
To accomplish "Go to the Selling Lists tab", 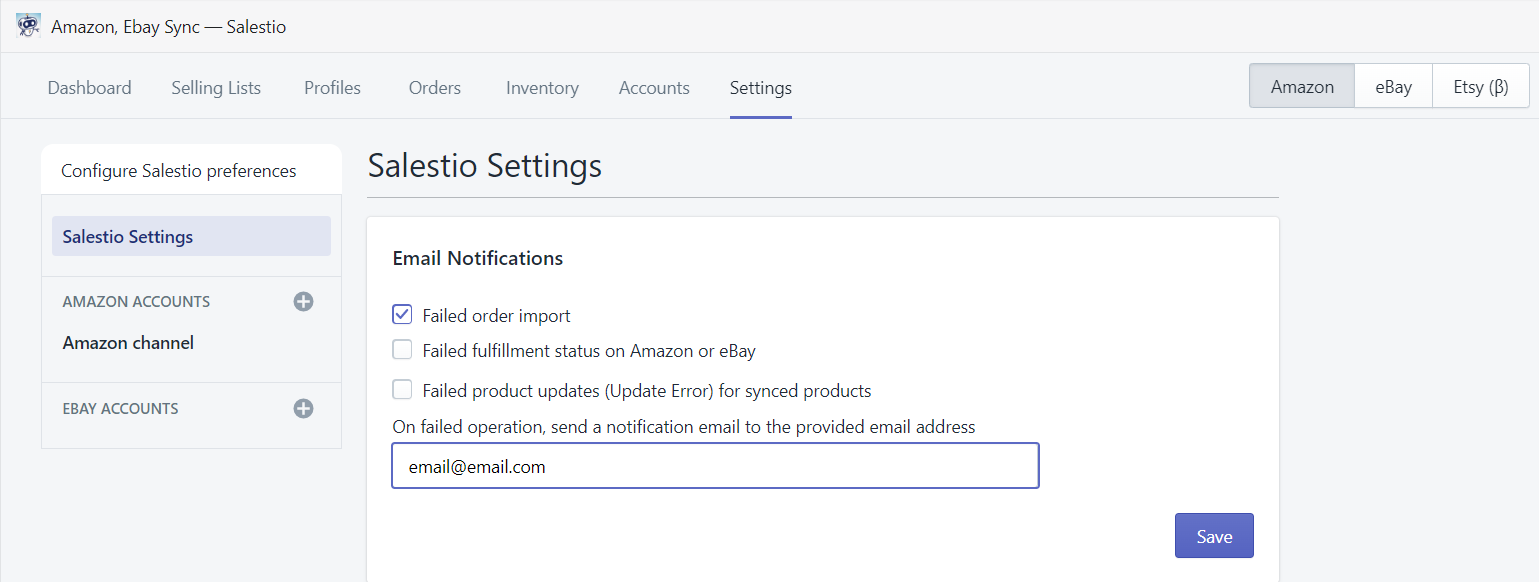I will pyautogui.click(x=216, y=88).
